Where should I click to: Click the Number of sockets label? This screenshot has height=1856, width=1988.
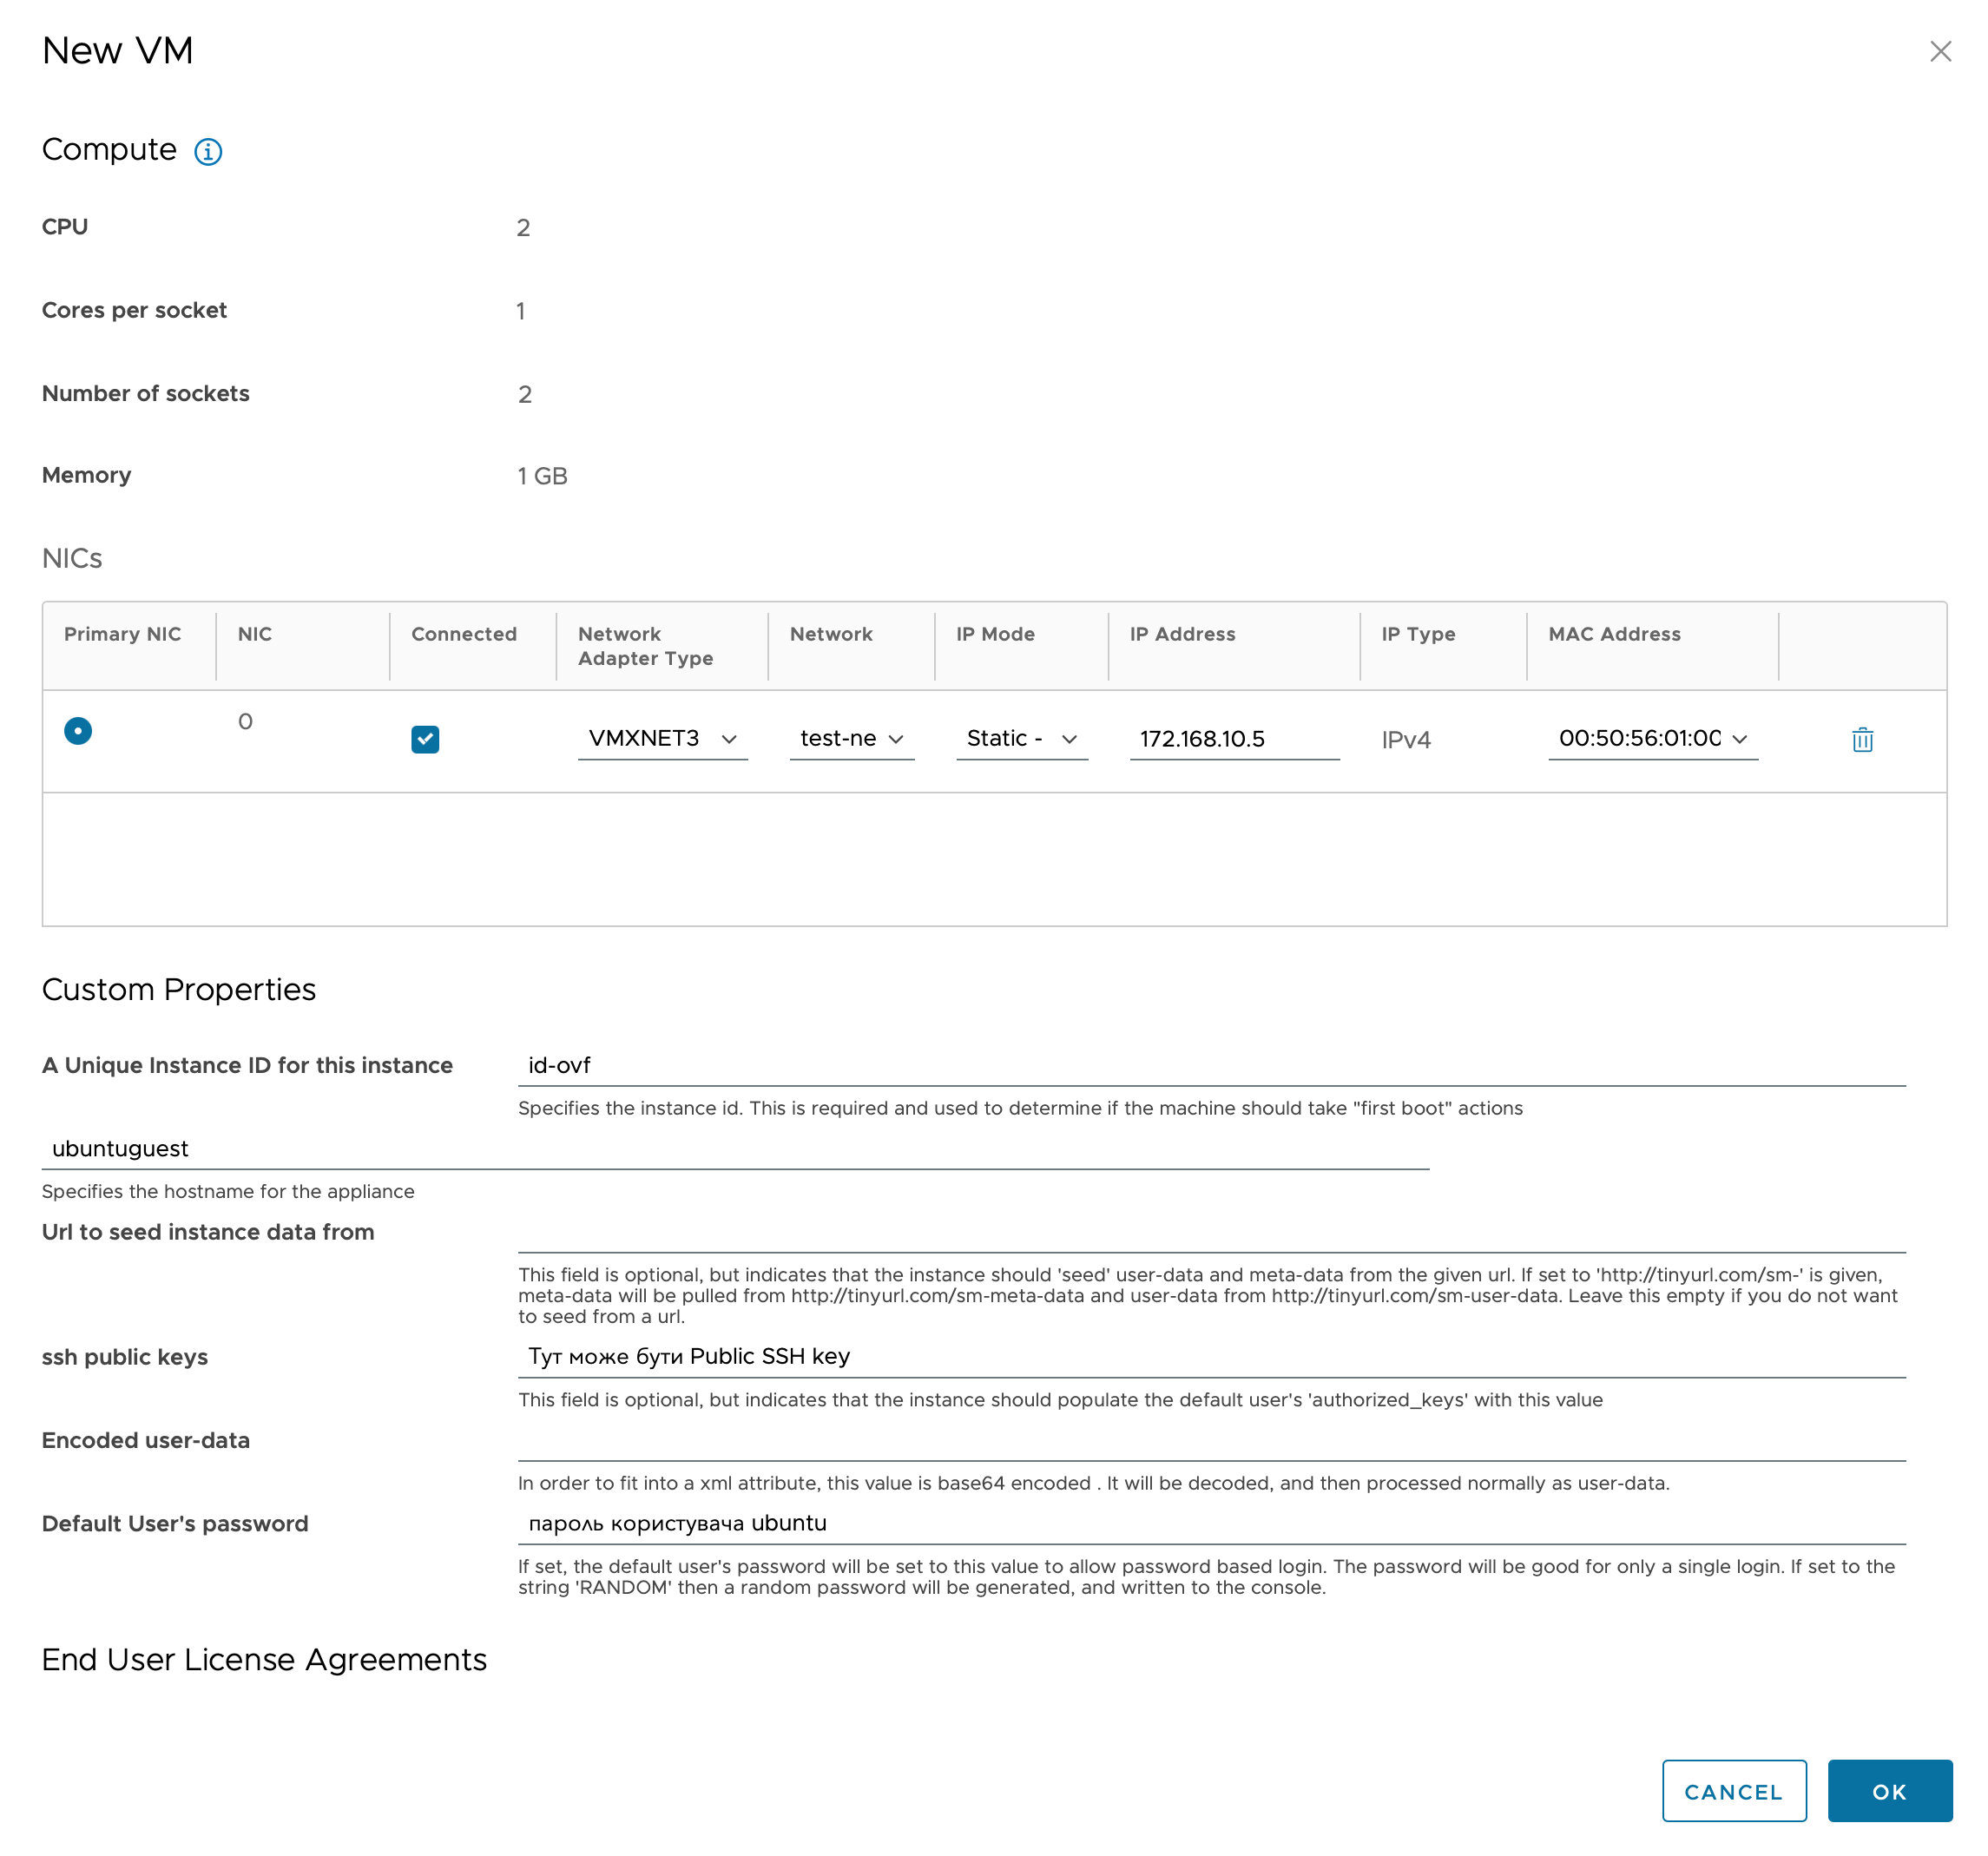point(146,393)
